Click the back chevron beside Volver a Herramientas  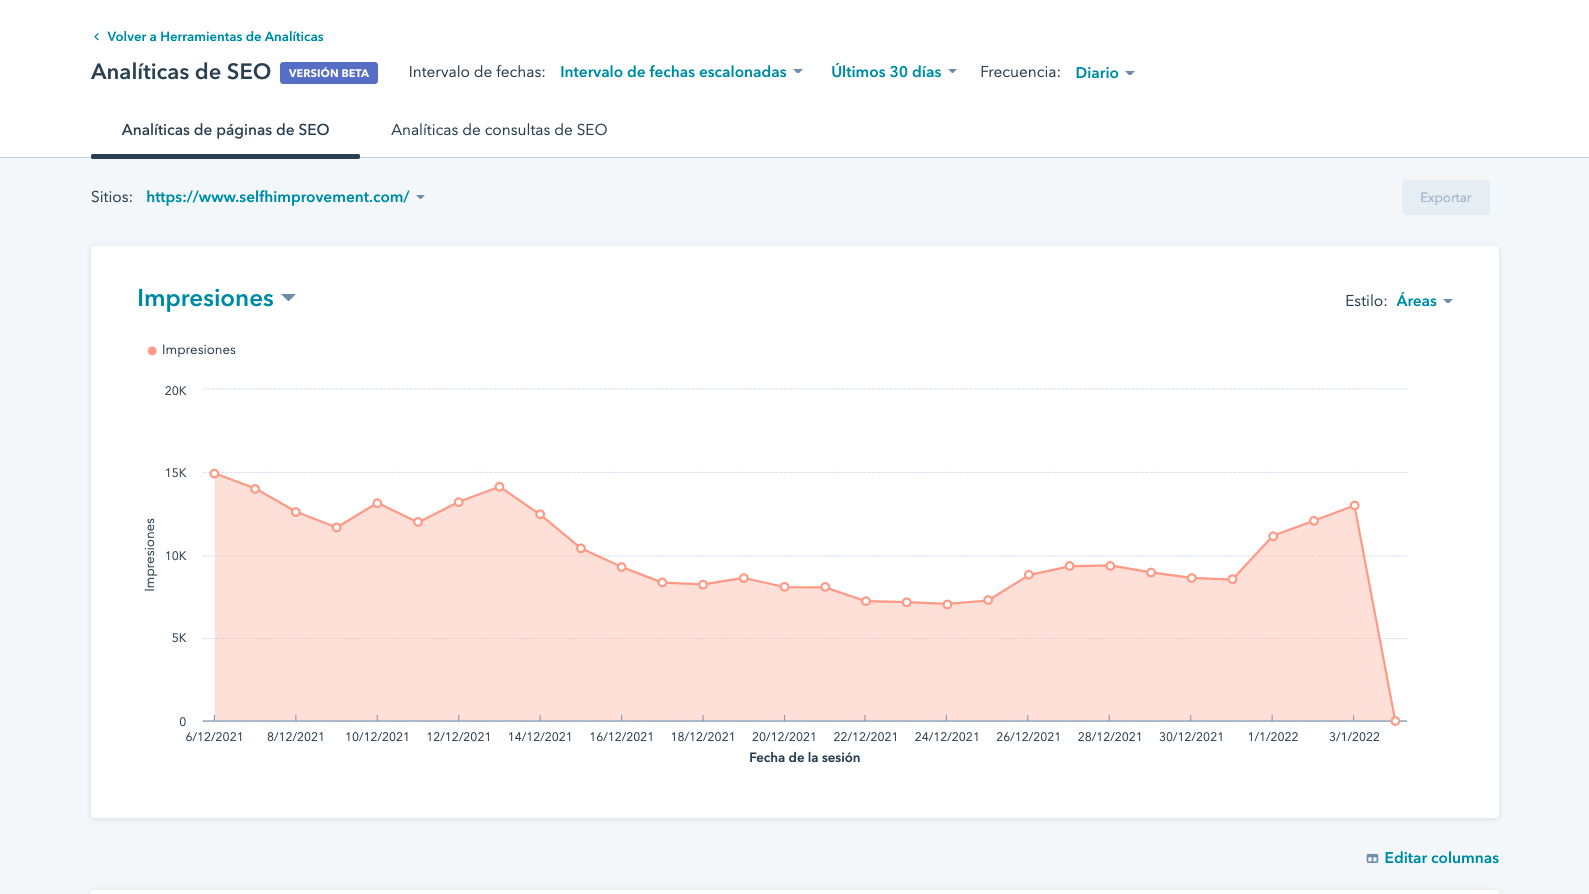96,37
